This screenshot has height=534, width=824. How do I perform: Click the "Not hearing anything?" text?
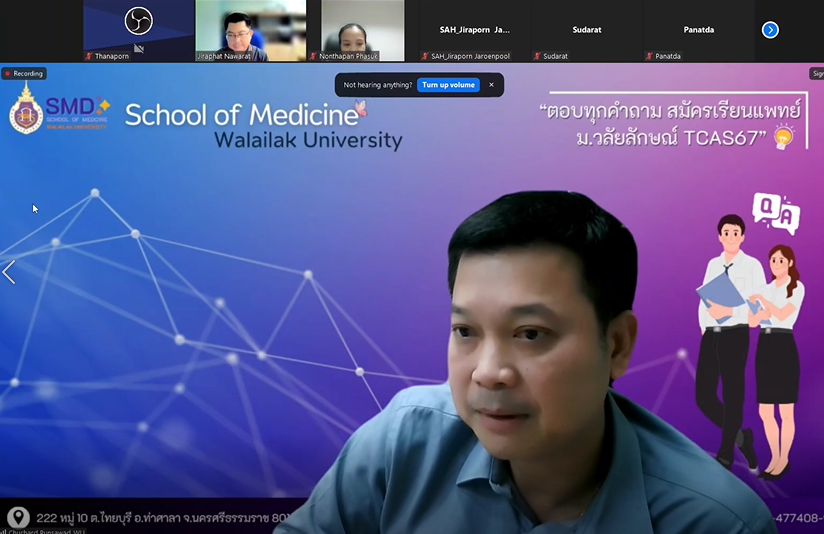(378, 85)
